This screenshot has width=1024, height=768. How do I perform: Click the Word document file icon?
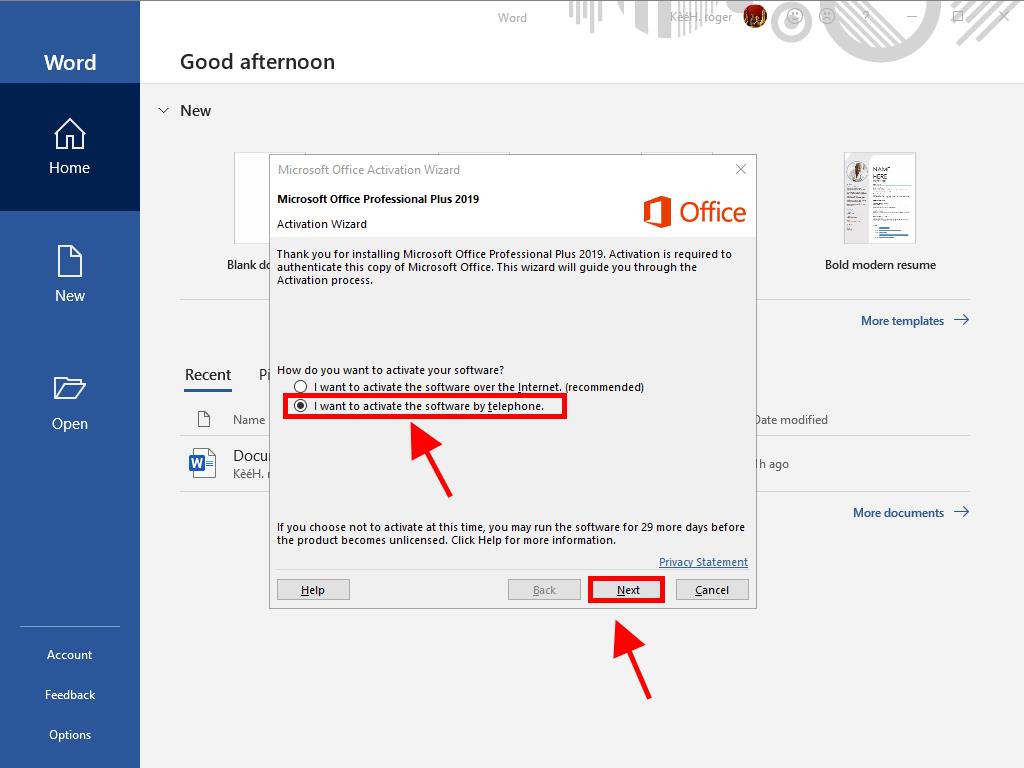(202, 463)
